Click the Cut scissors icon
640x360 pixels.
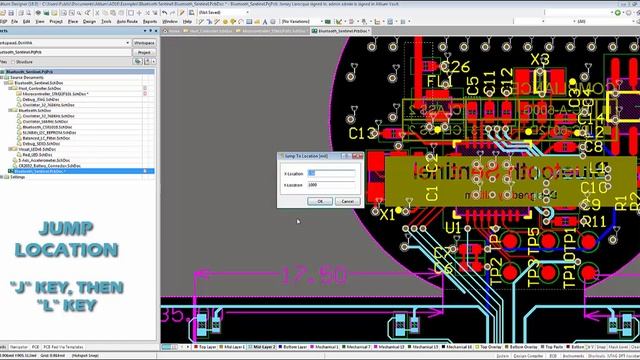[97, 13]
